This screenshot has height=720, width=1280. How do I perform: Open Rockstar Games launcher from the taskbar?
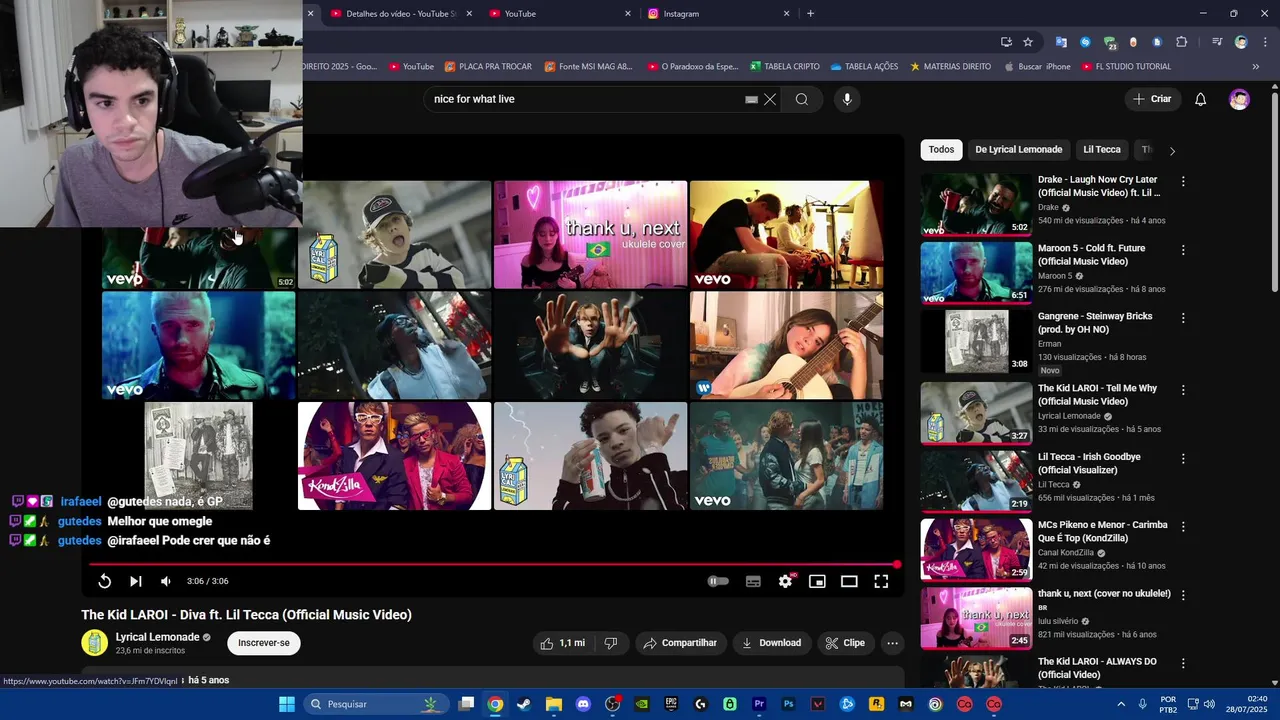877,704
